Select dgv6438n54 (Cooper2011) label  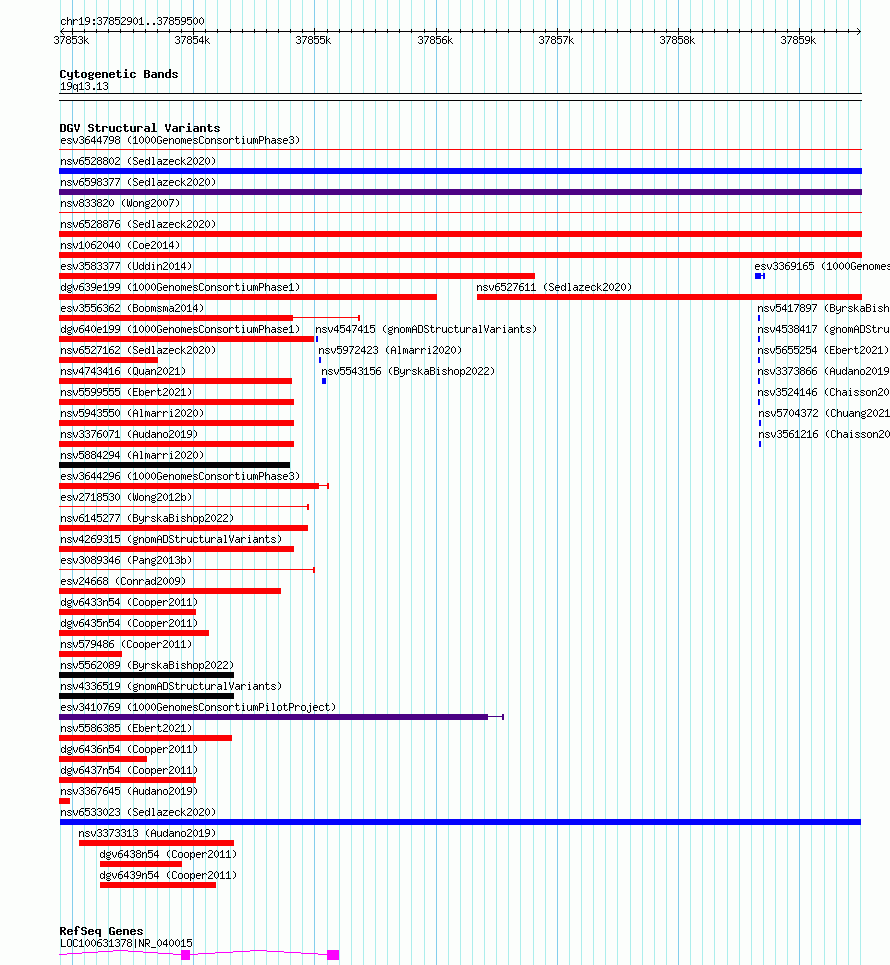coord(168,854)
